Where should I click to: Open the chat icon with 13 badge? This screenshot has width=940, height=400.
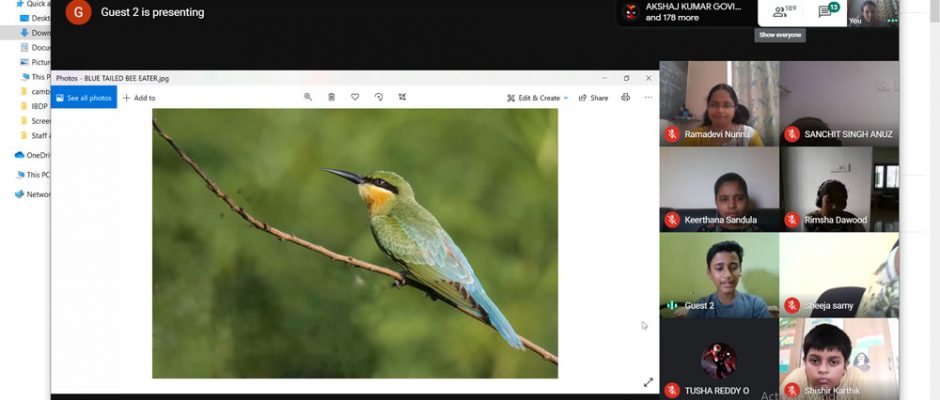829,10
